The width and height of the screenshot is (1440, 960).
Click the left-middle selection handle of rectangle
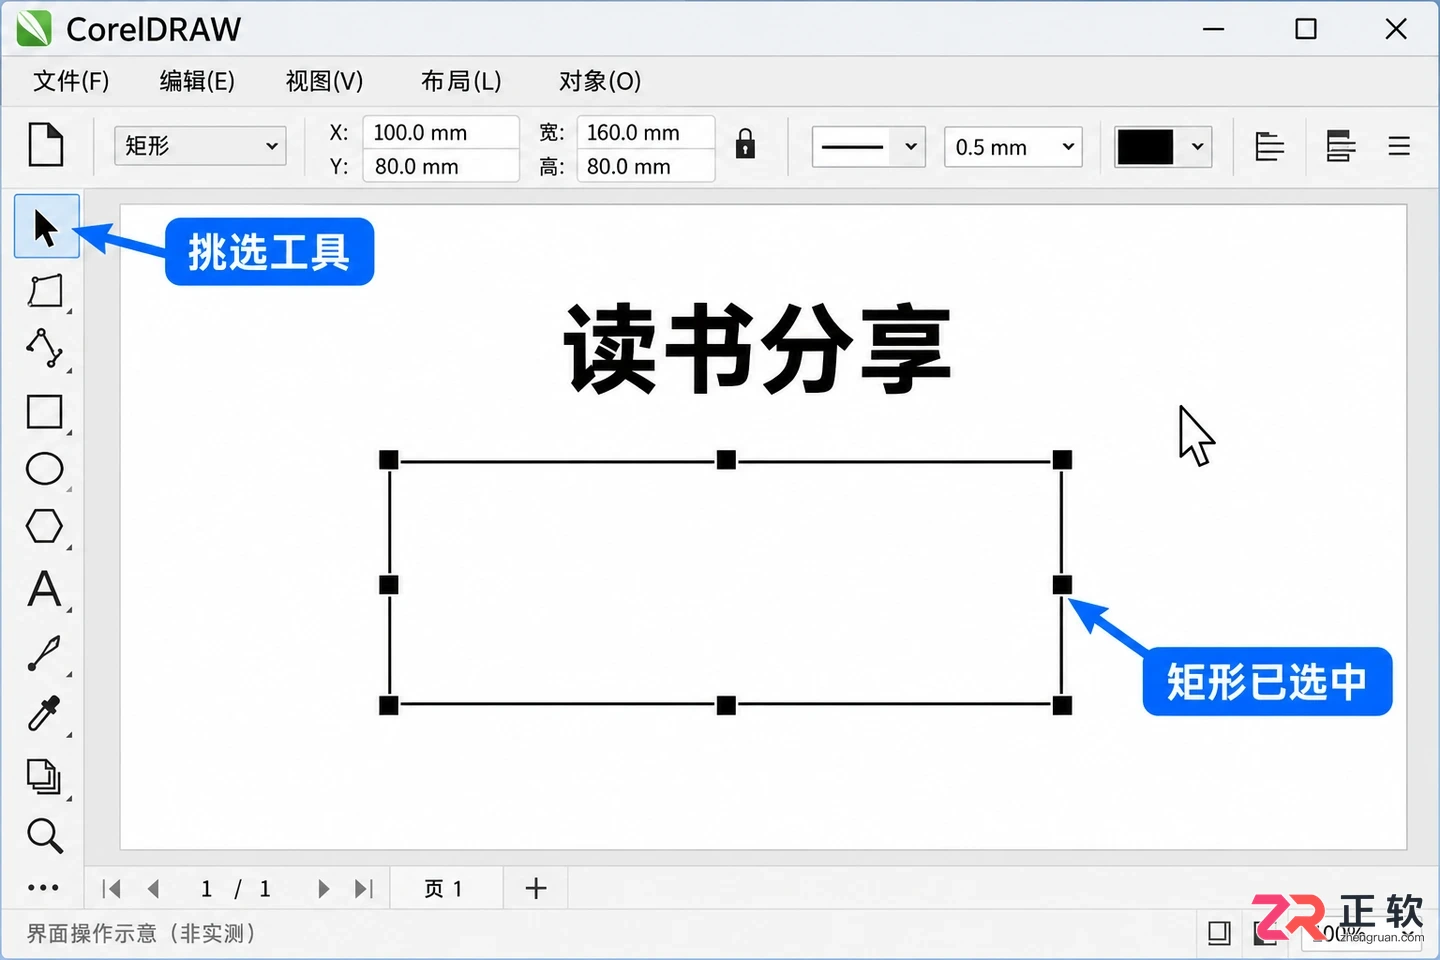point(389,584)
